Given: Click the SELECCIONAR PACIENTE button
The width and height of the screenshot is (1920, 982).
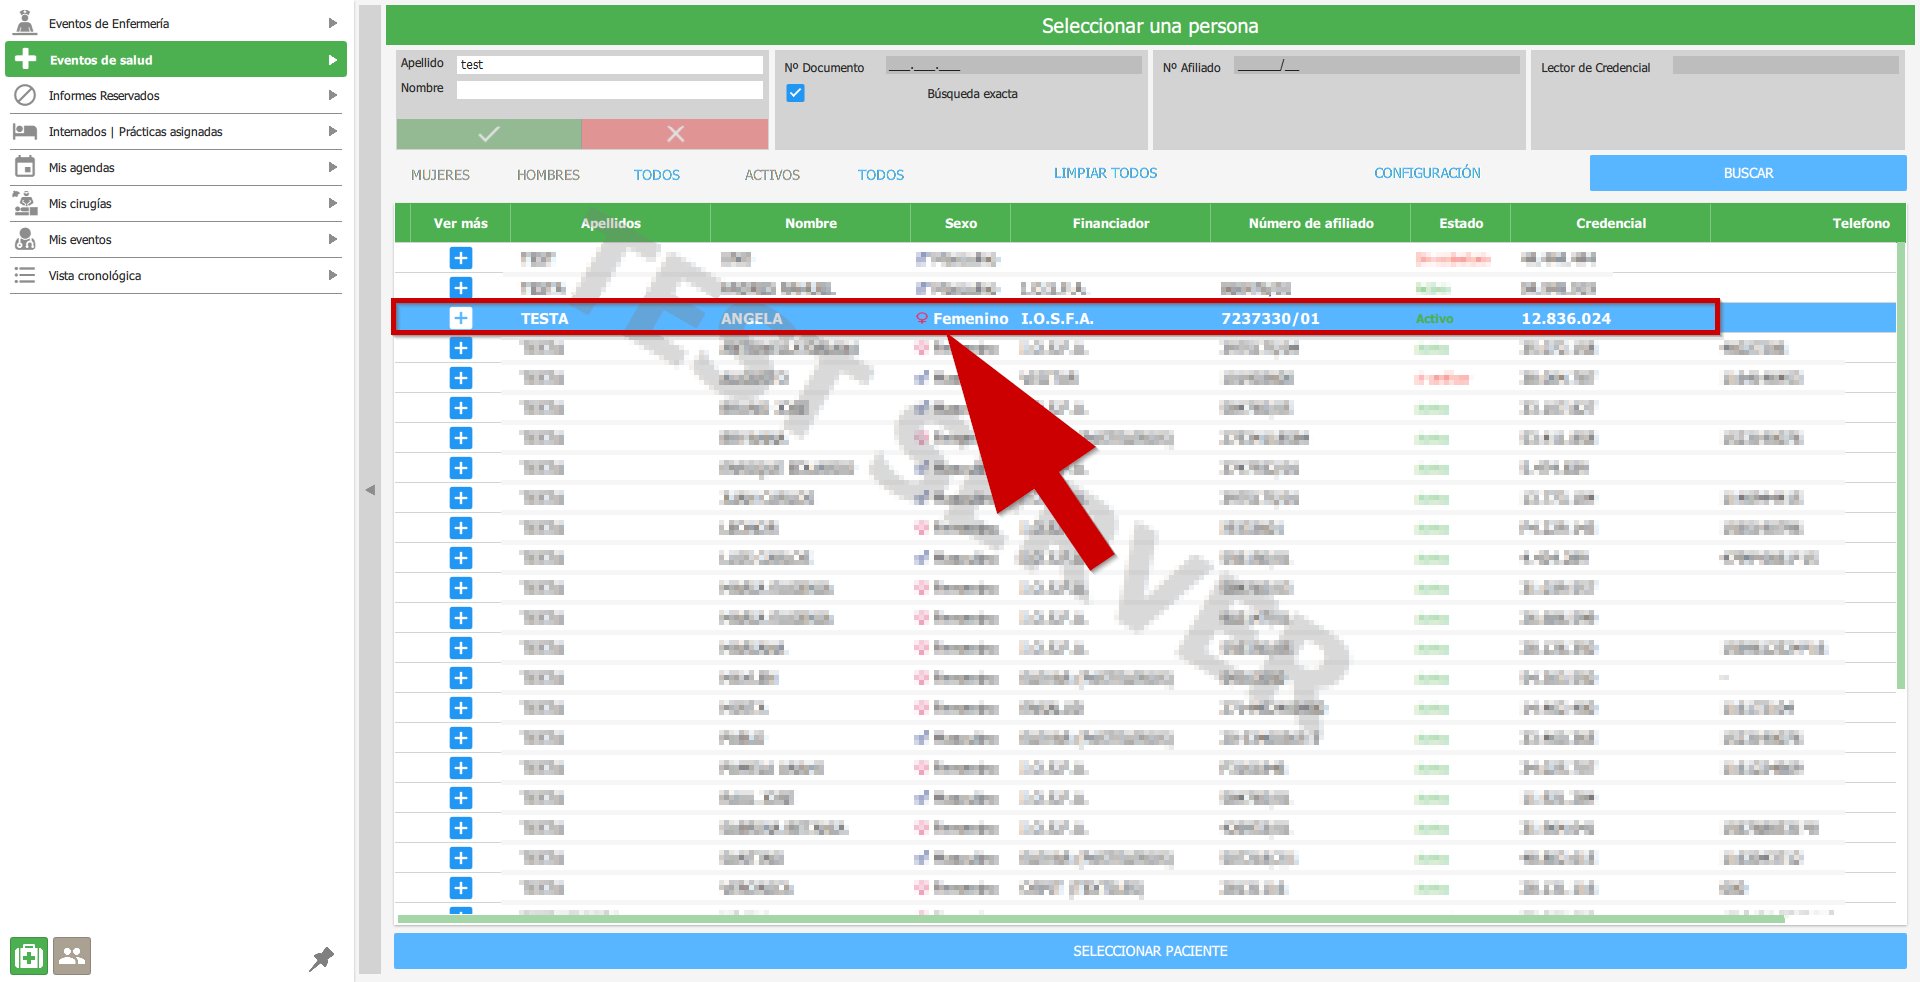Looking at the screenshot, I should tap(1150, 951).
